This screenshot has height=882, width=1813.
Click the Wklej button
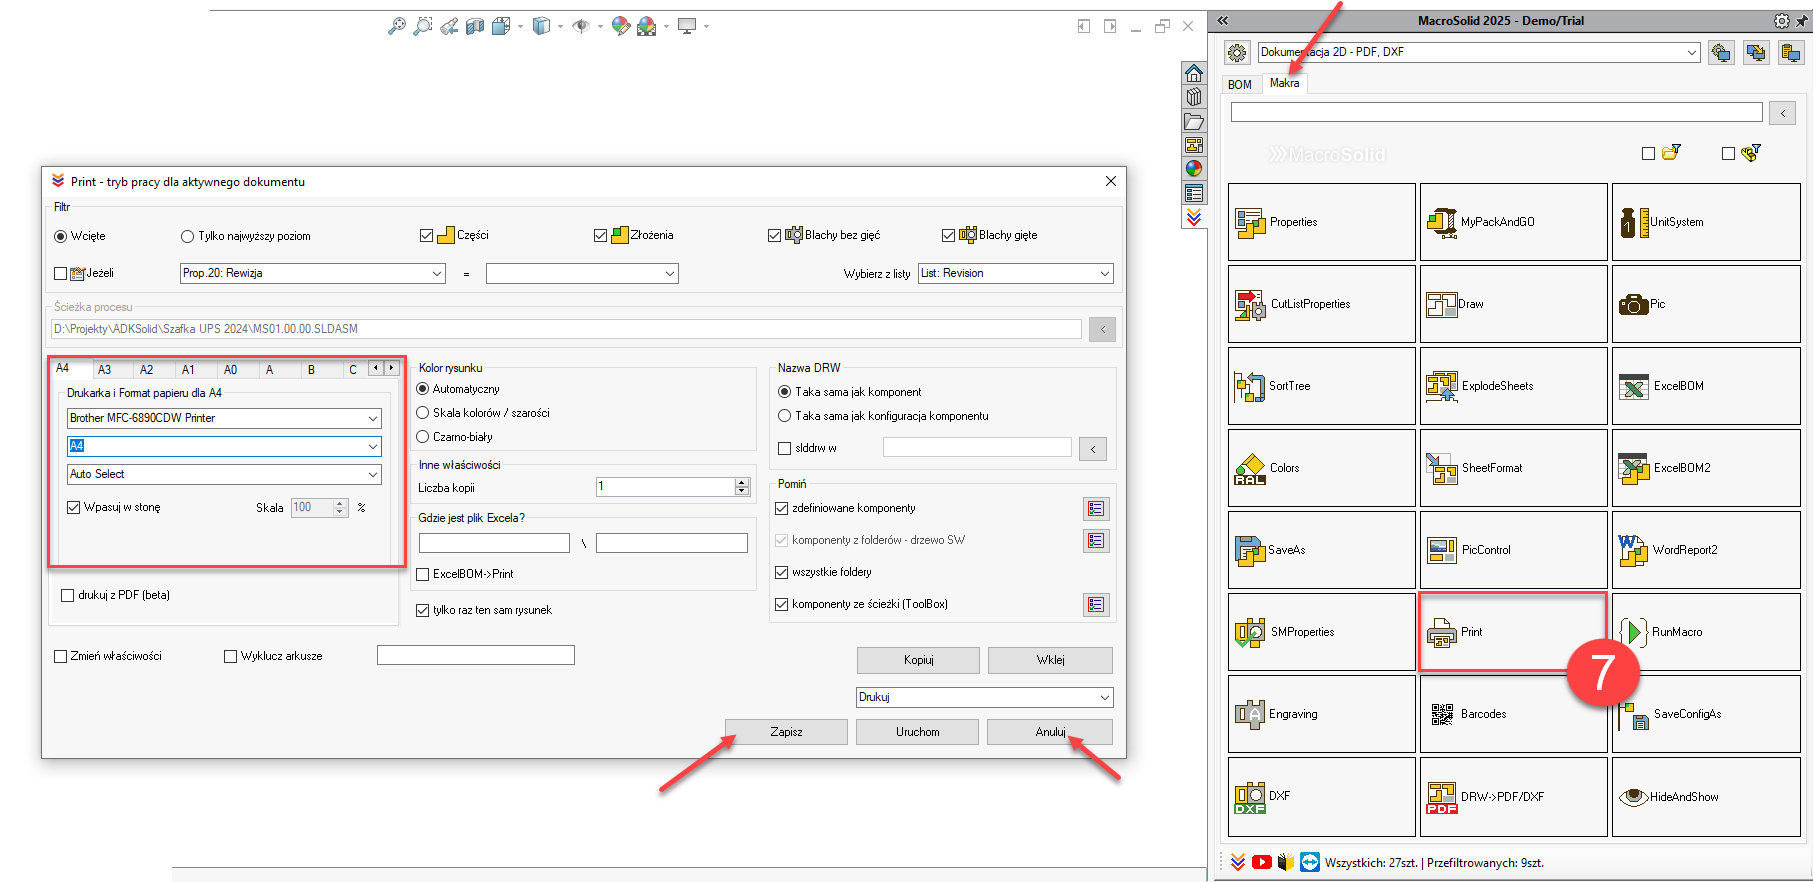1050,660
